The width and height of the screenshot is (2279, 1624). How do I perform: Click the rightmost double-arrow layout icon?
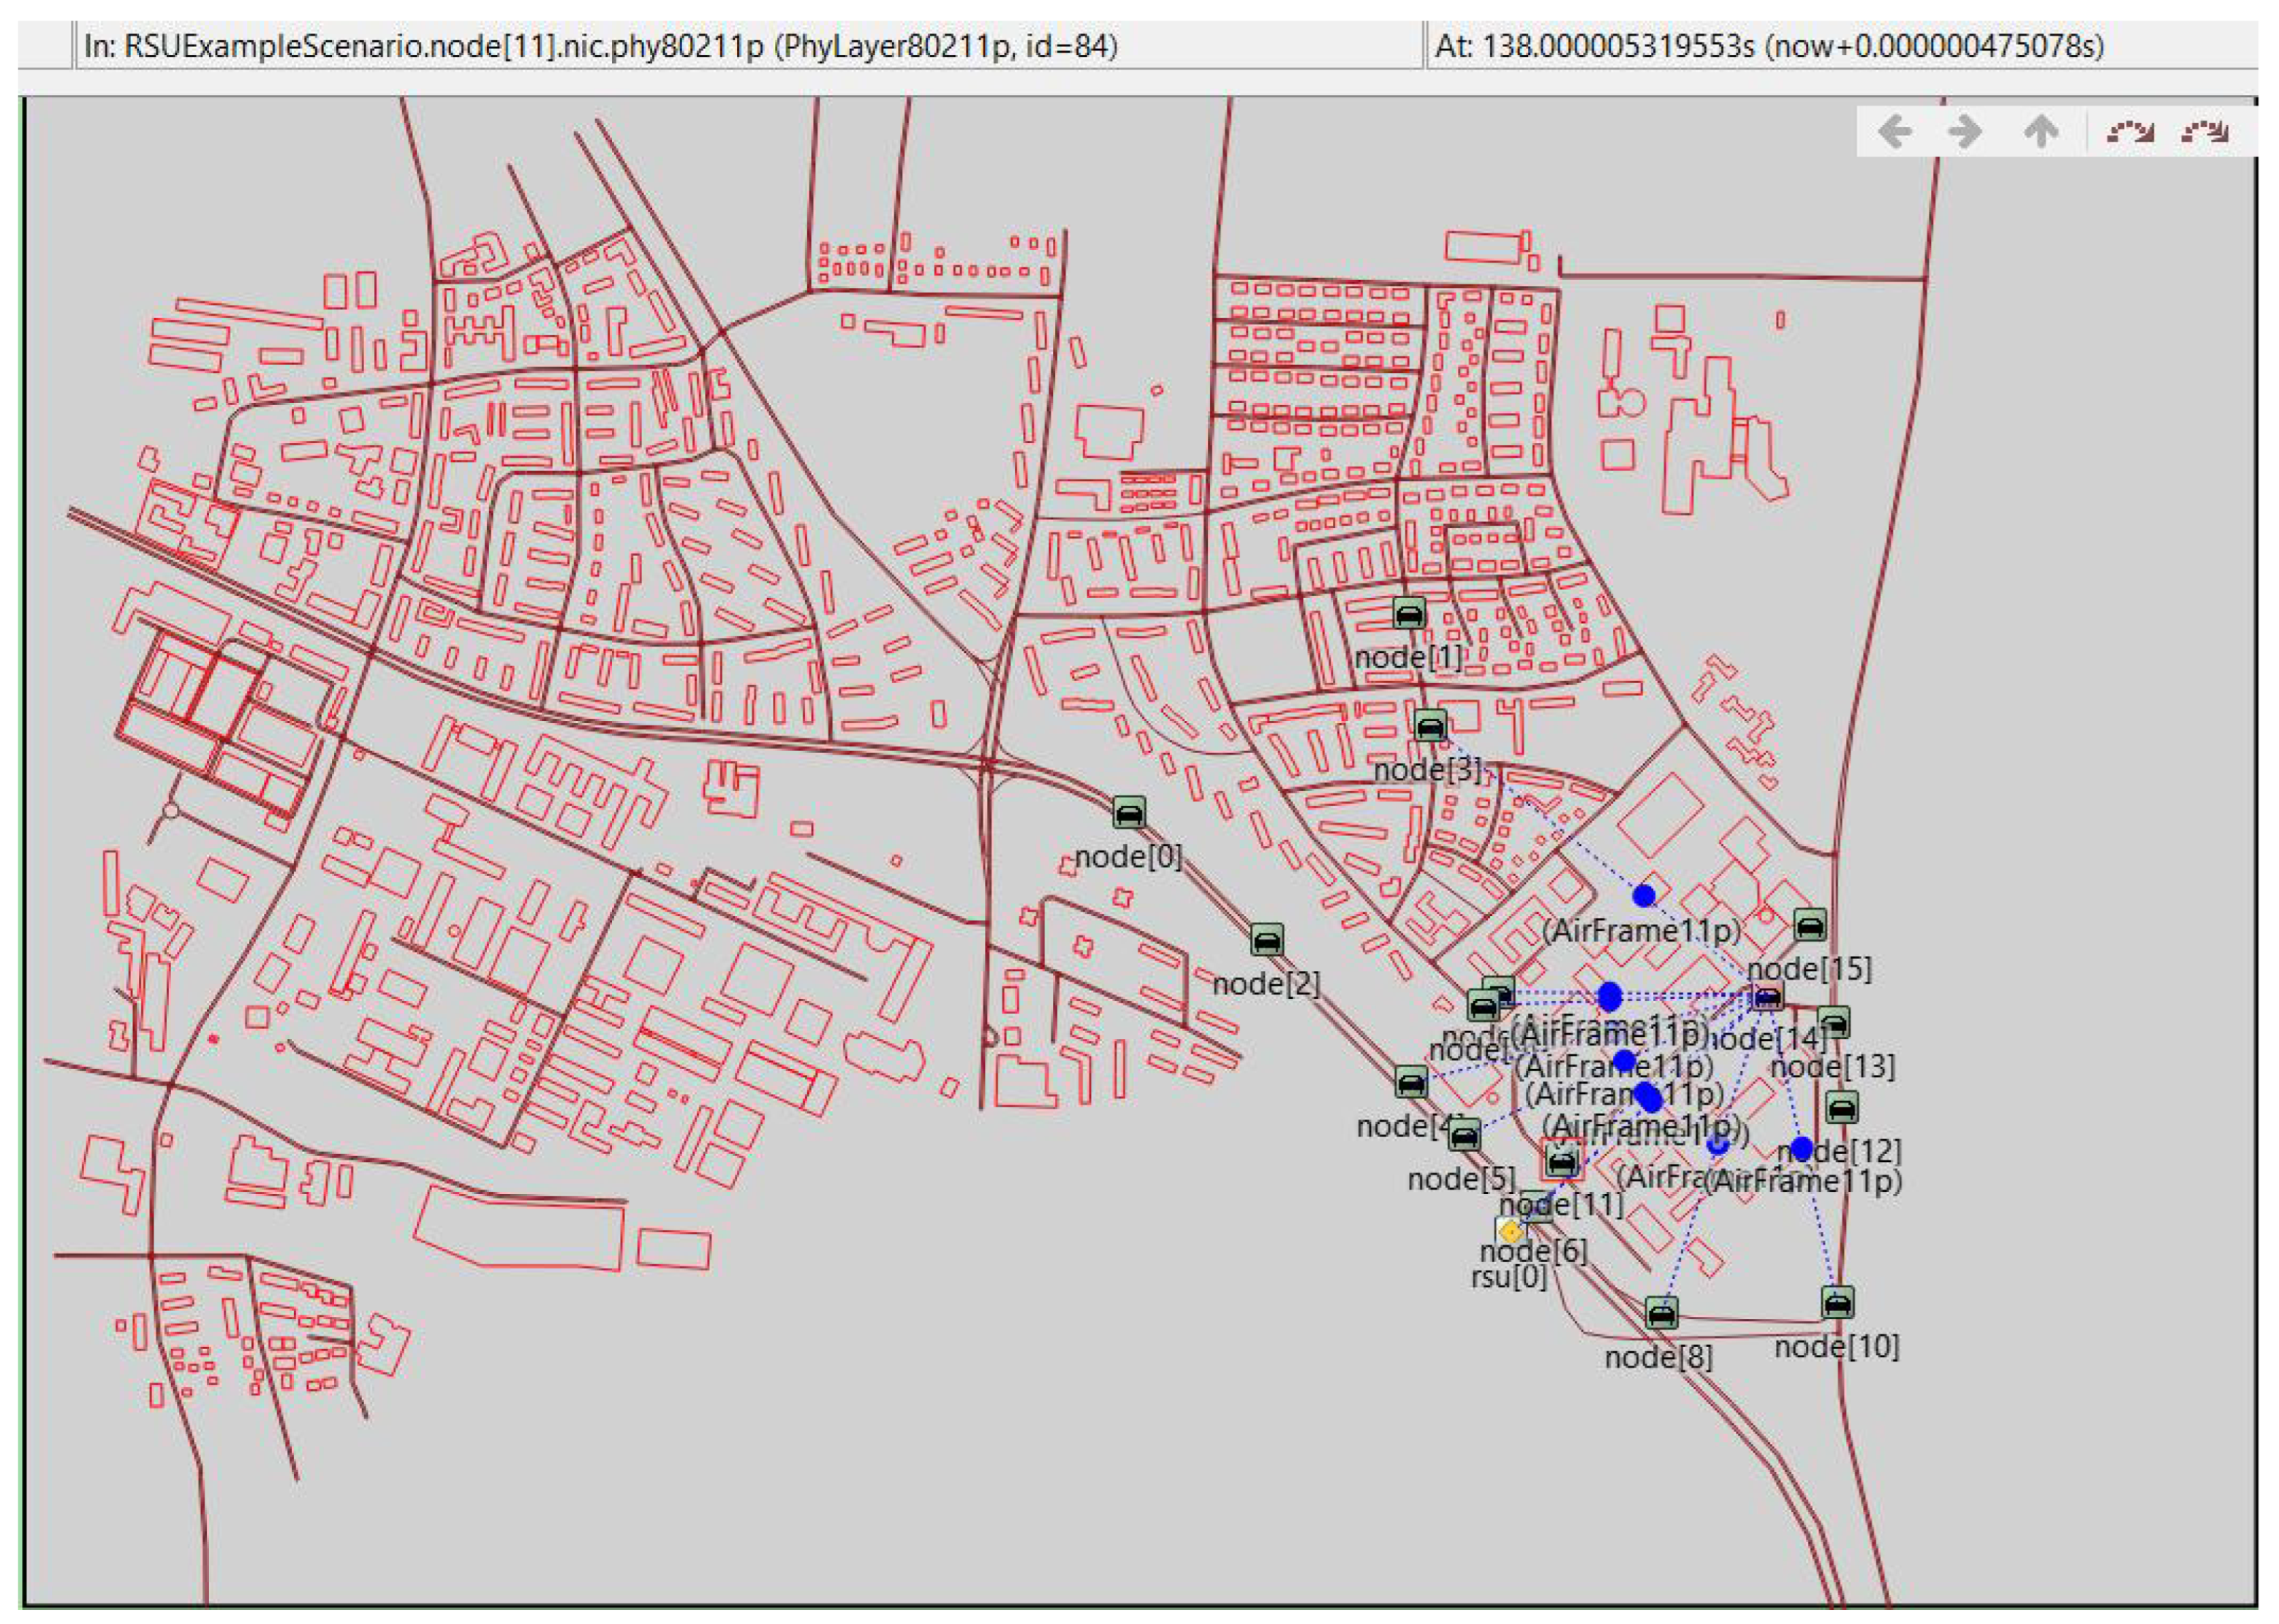[x=2205, y=131]
